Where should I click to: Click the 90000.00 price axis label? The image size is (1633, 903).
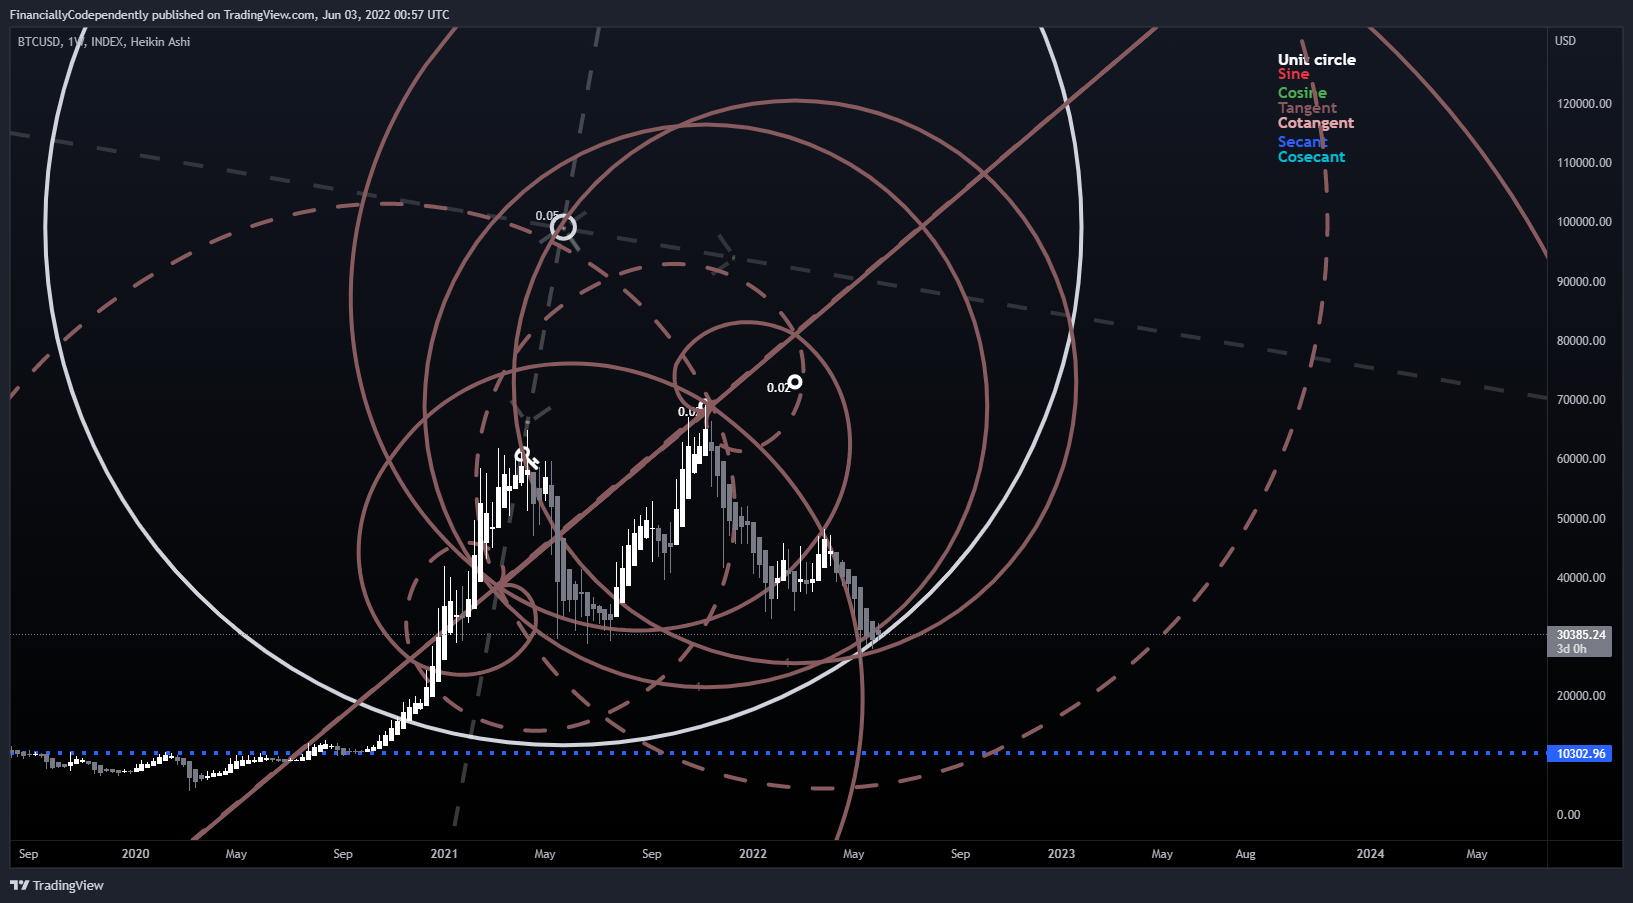[x=1581, y=282]
